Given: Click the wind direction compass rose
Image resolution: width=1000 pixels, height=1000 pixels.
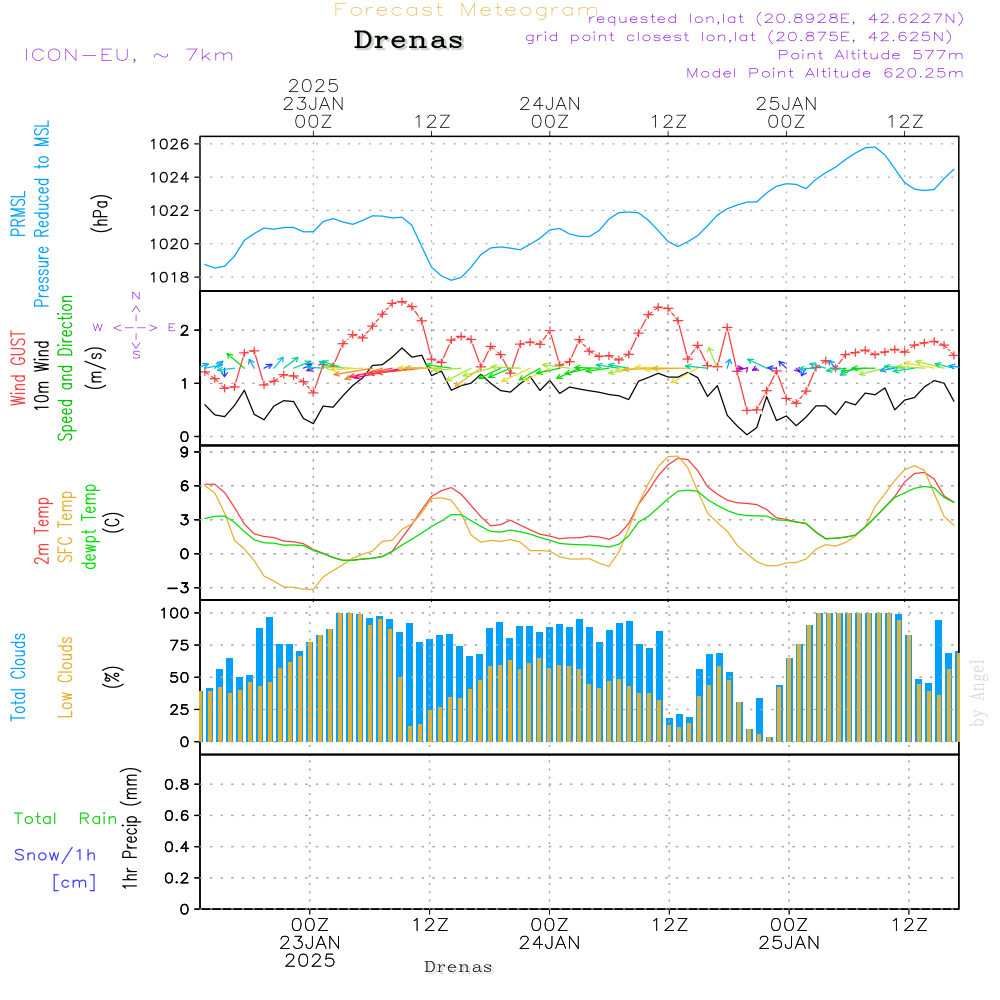Looking at the screenshot, I should pos(136,327).
